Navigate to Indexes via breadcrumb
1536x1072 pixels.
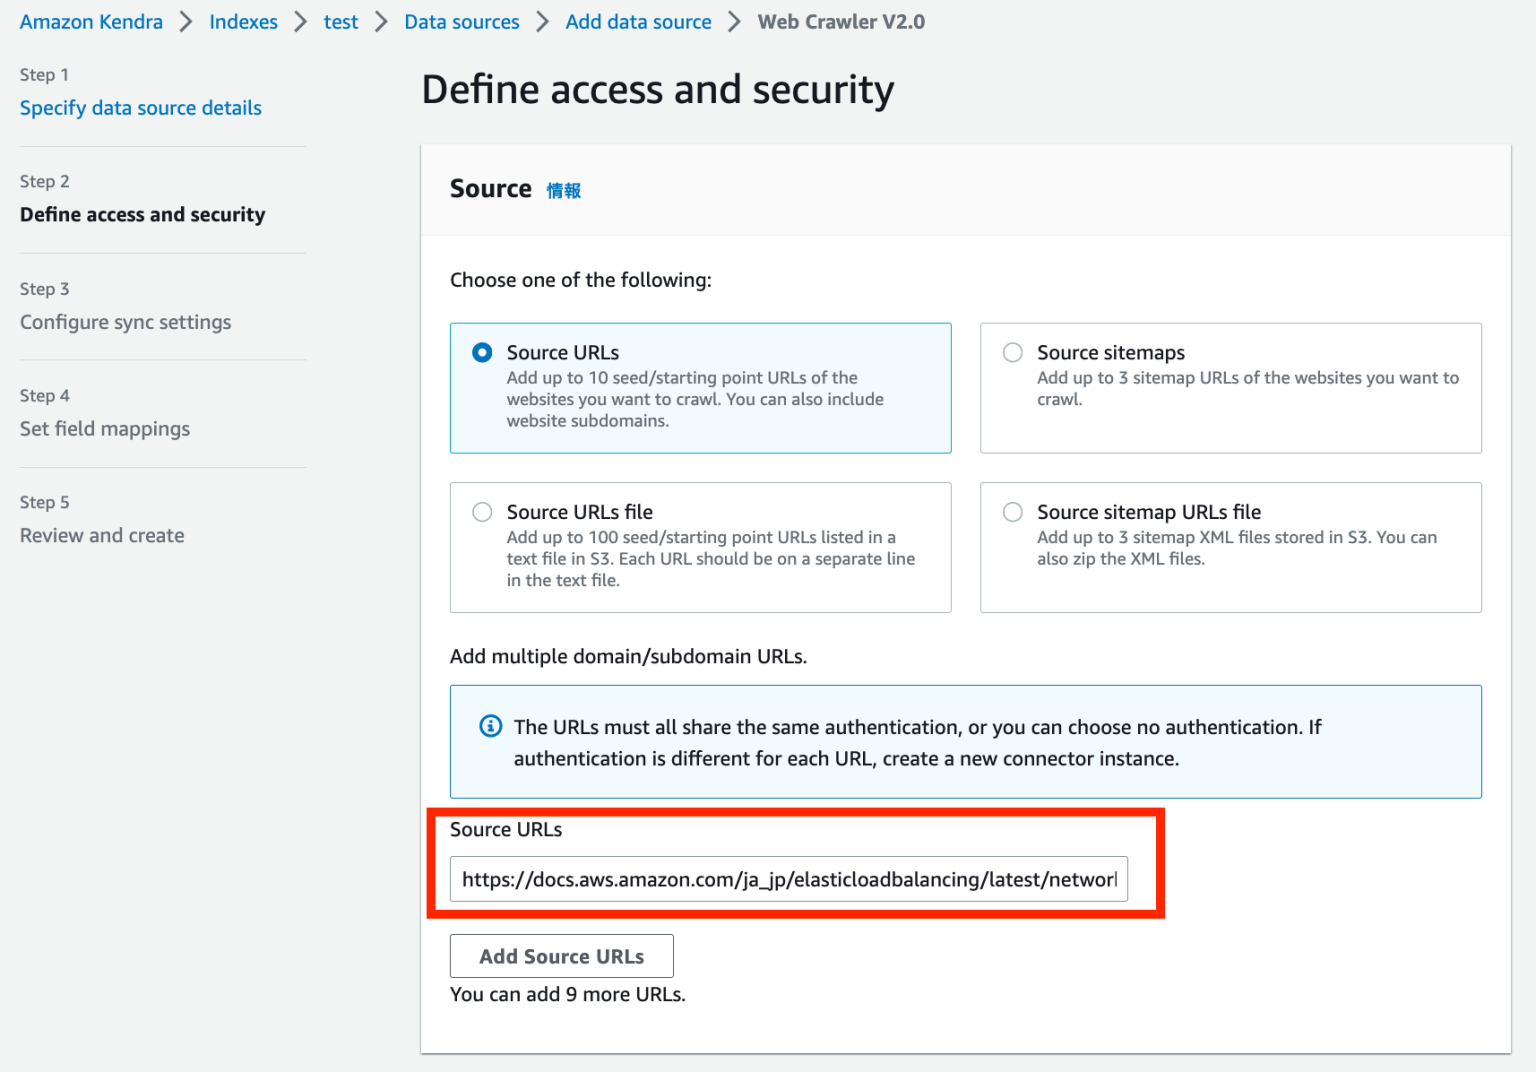243,21
